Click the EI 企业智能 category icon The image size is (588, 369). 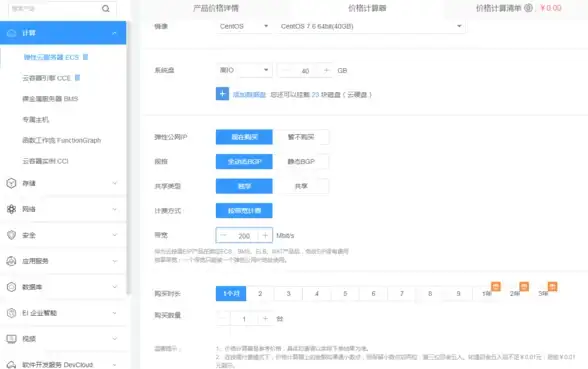point(12,313)
